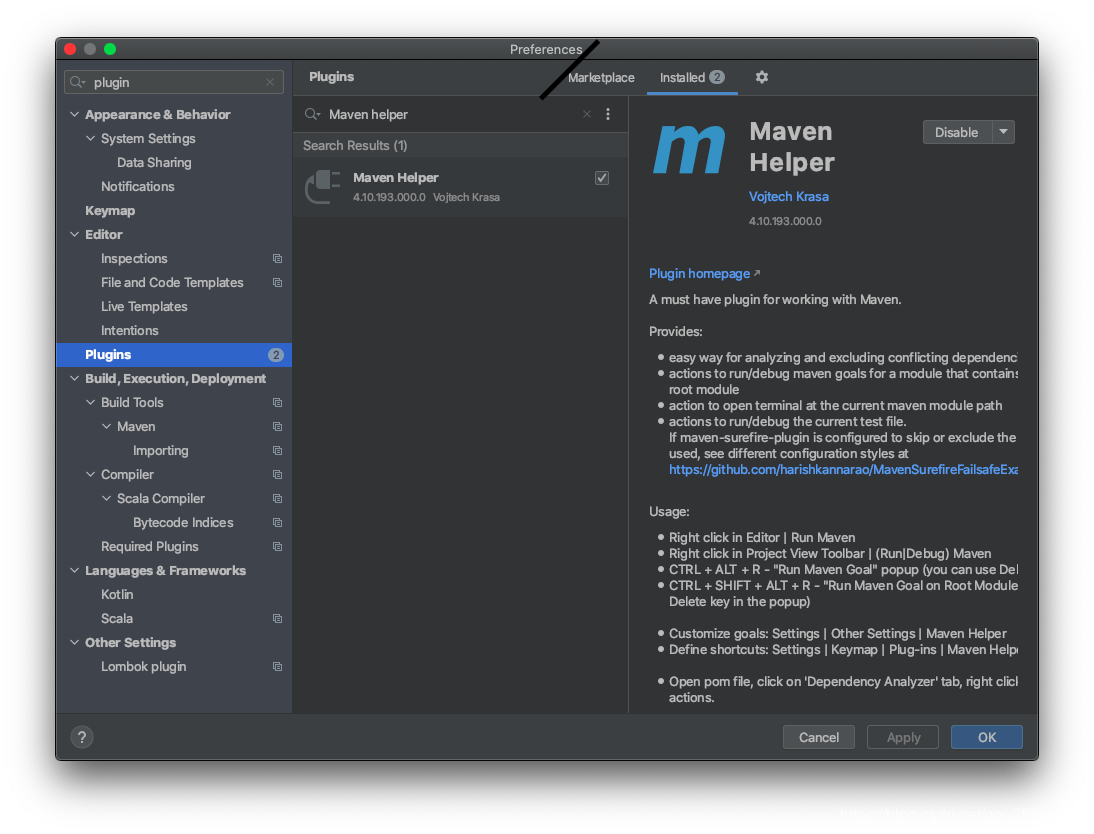1094x834 pixels.
Task: Confirm preferences with OK
Action: pyautogui.click(x=987, y=737)
